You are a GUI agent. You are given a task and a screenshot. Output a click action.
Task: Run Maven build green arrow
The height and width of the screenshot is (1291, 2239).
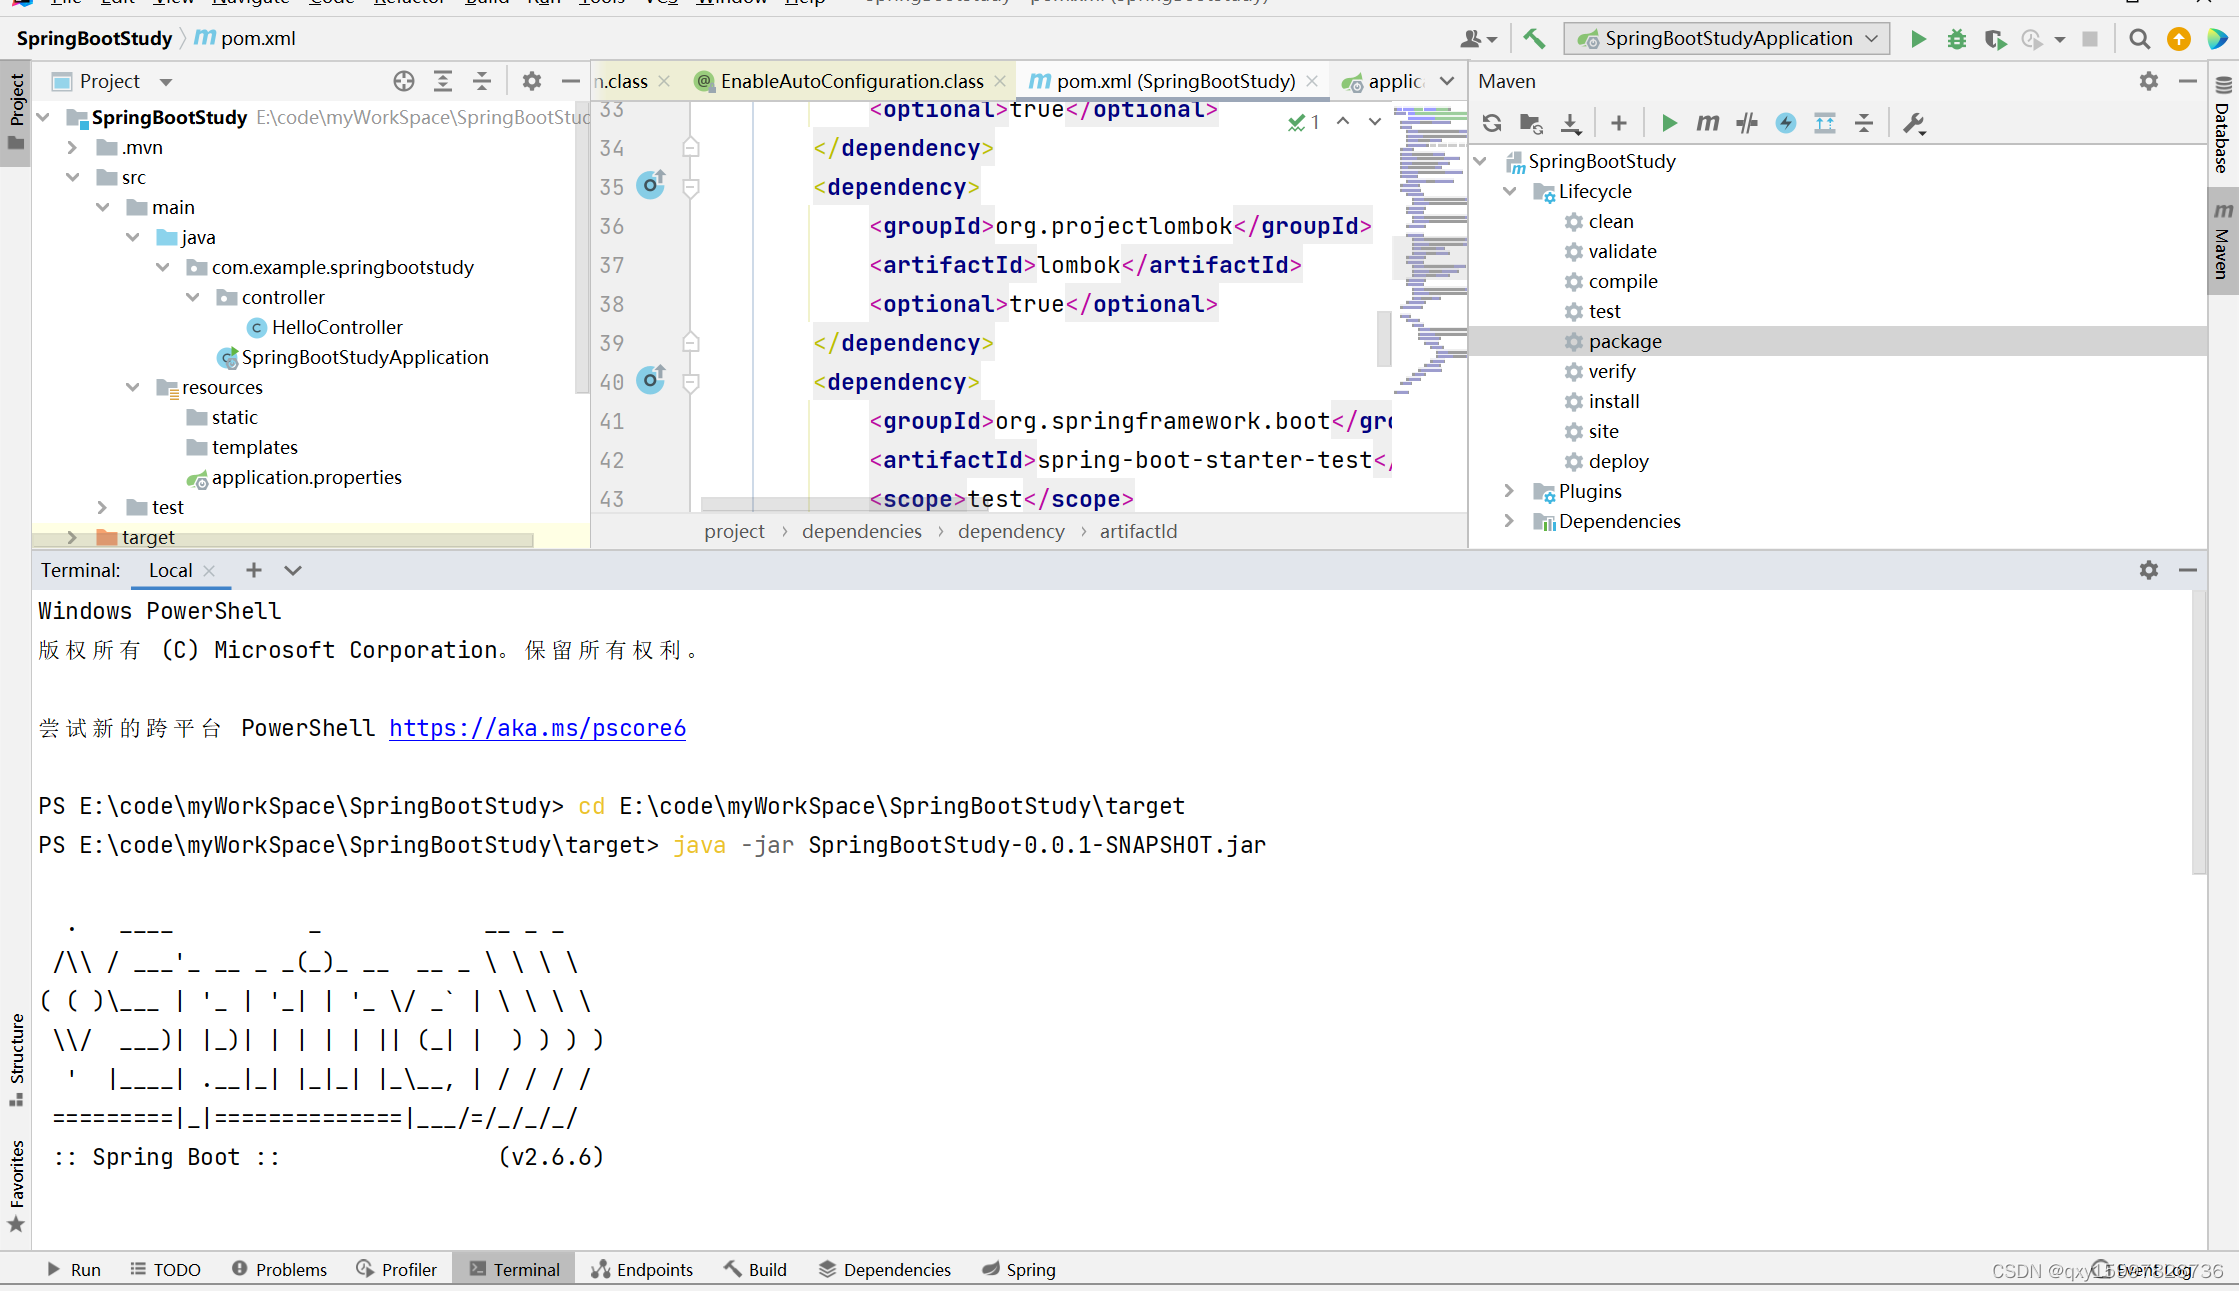point(1669,123)
